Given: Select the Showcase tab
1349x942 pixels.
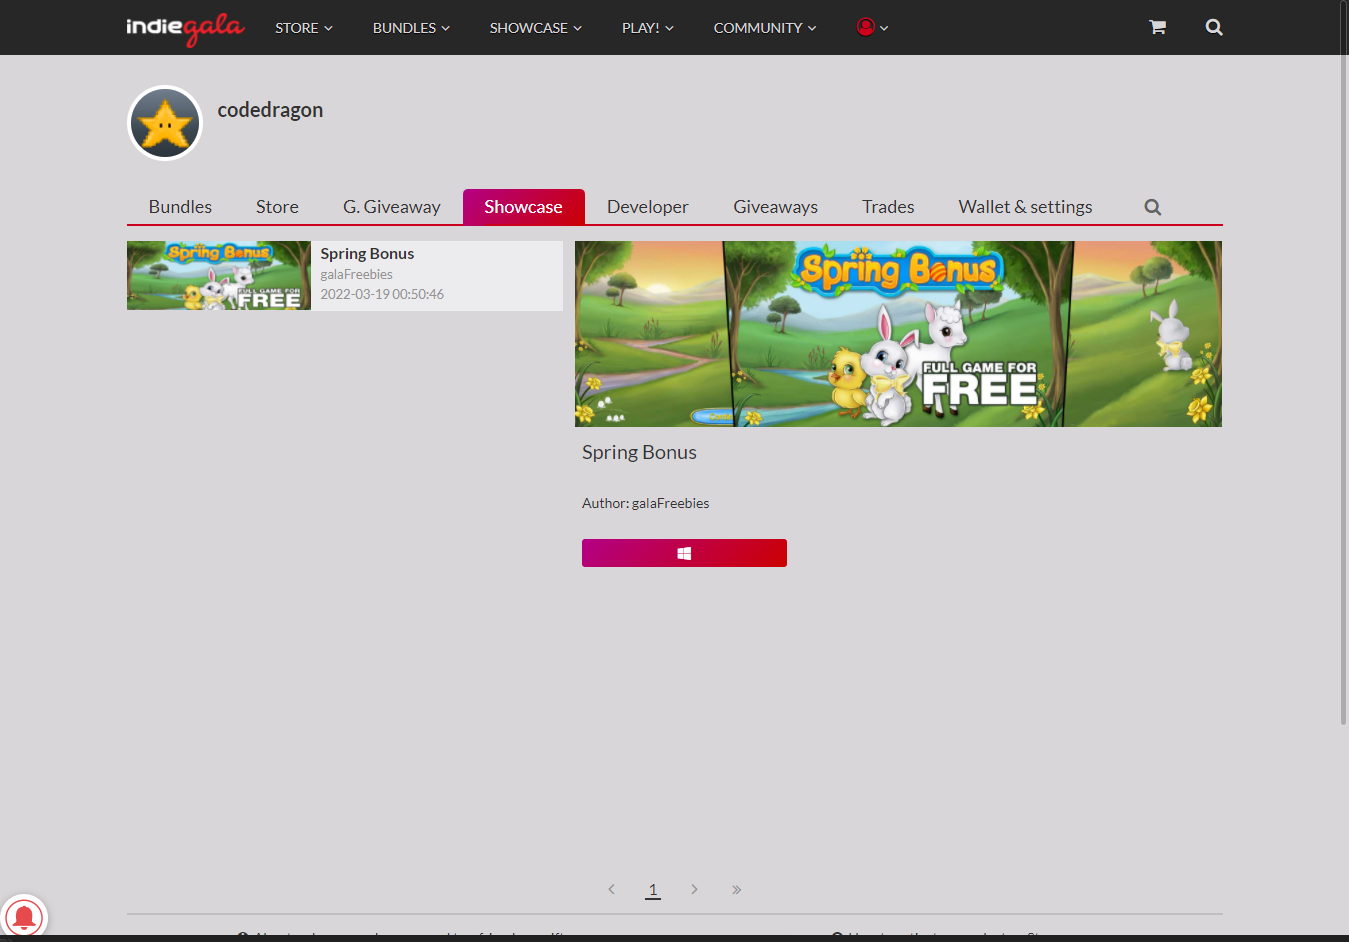Looking at the screenshot, I should coord(523,207).
